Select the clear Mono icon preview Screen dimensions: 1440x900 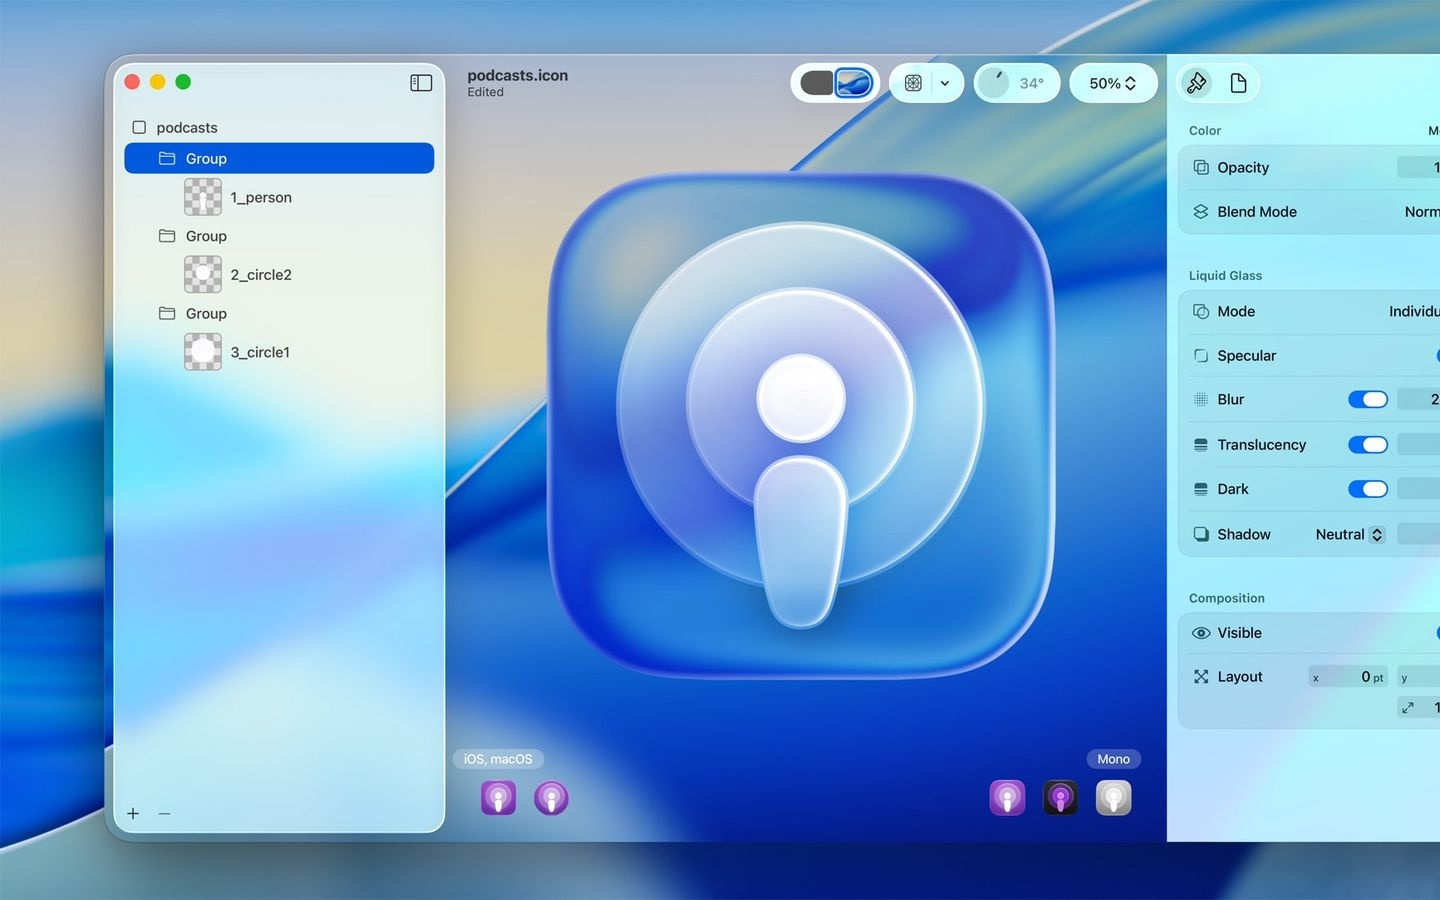point(1113,798)
